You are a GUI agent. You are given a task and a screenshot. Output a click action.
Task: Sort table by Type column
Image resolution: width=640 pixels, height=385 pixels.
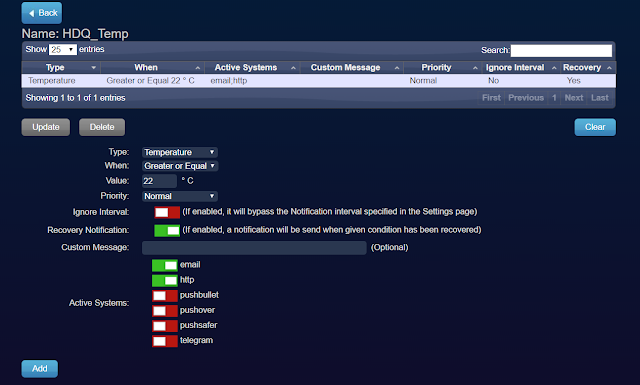(x=61, y=67)
